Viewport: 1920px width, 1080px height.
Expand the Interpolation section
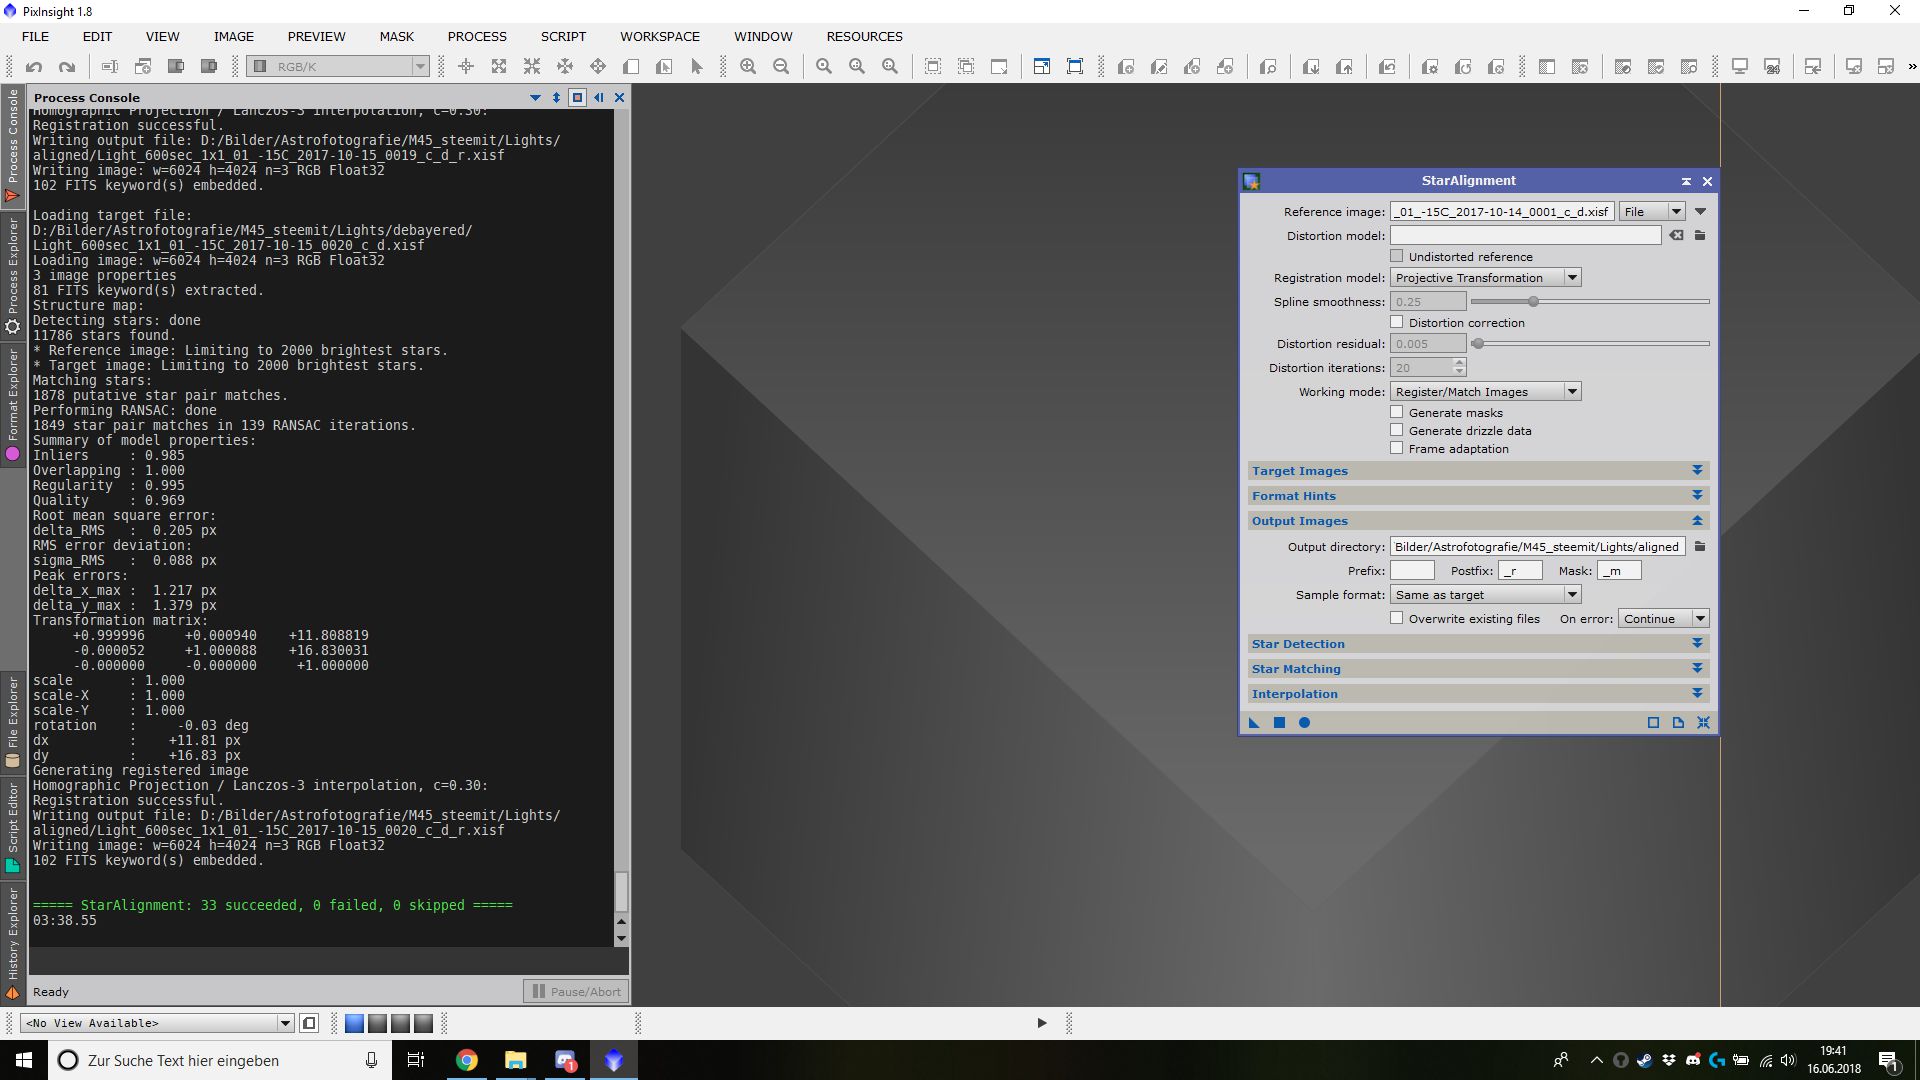click(1479, 694)
